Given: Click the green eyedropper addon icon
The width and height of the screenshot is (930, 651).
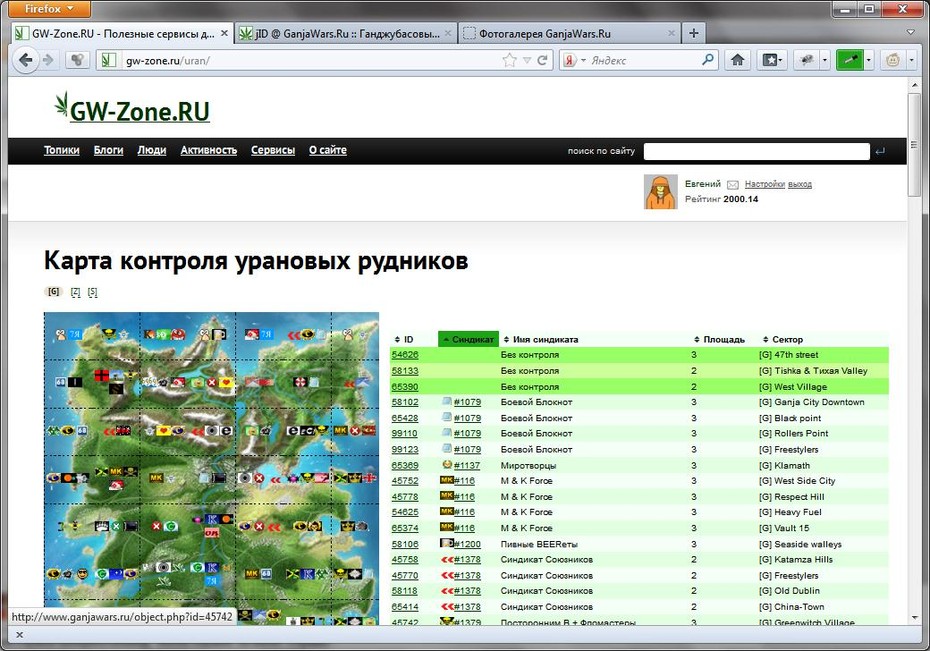Looking at the screenshot, I should pyautogui.click(x=849, y=60).
